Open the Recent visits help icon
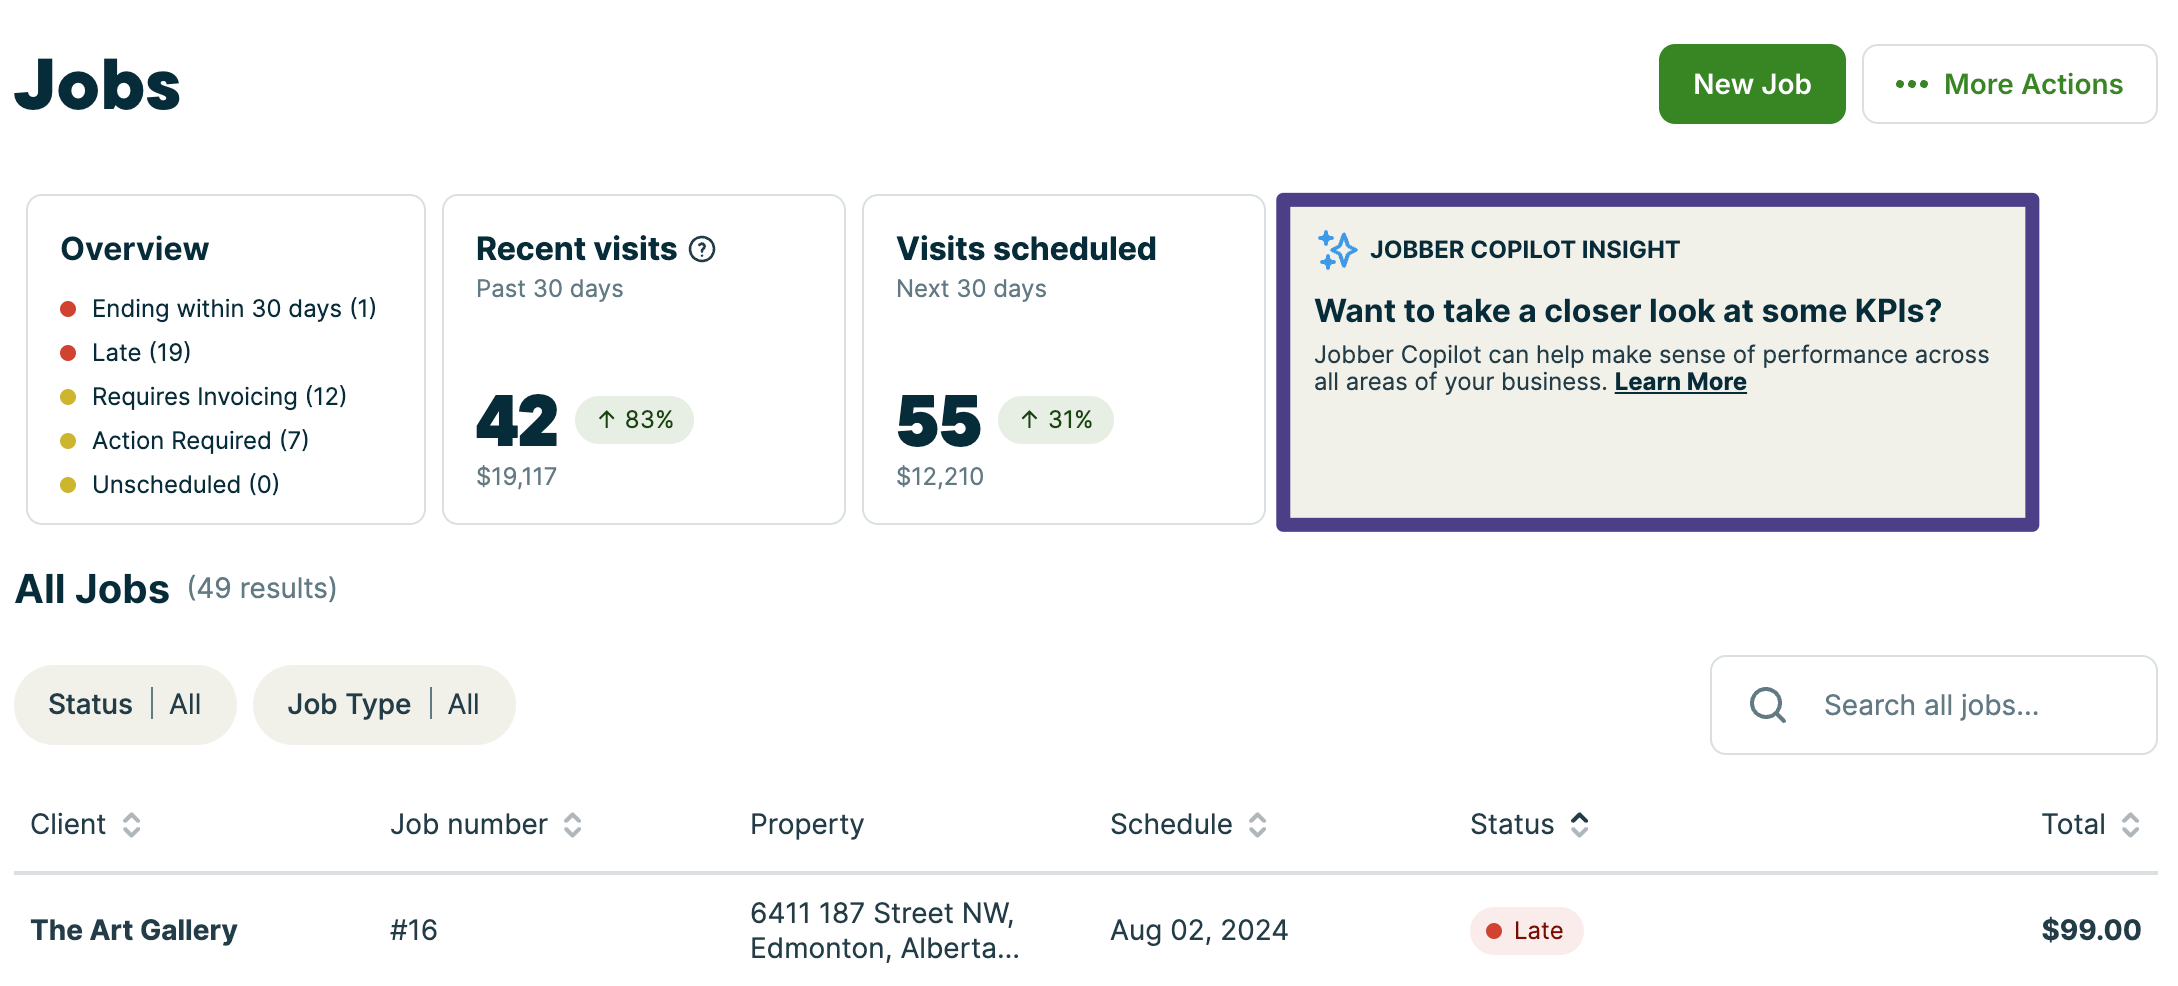This screenshot has height=986, width=2178. pyautogui.click(x=700, y=249)
